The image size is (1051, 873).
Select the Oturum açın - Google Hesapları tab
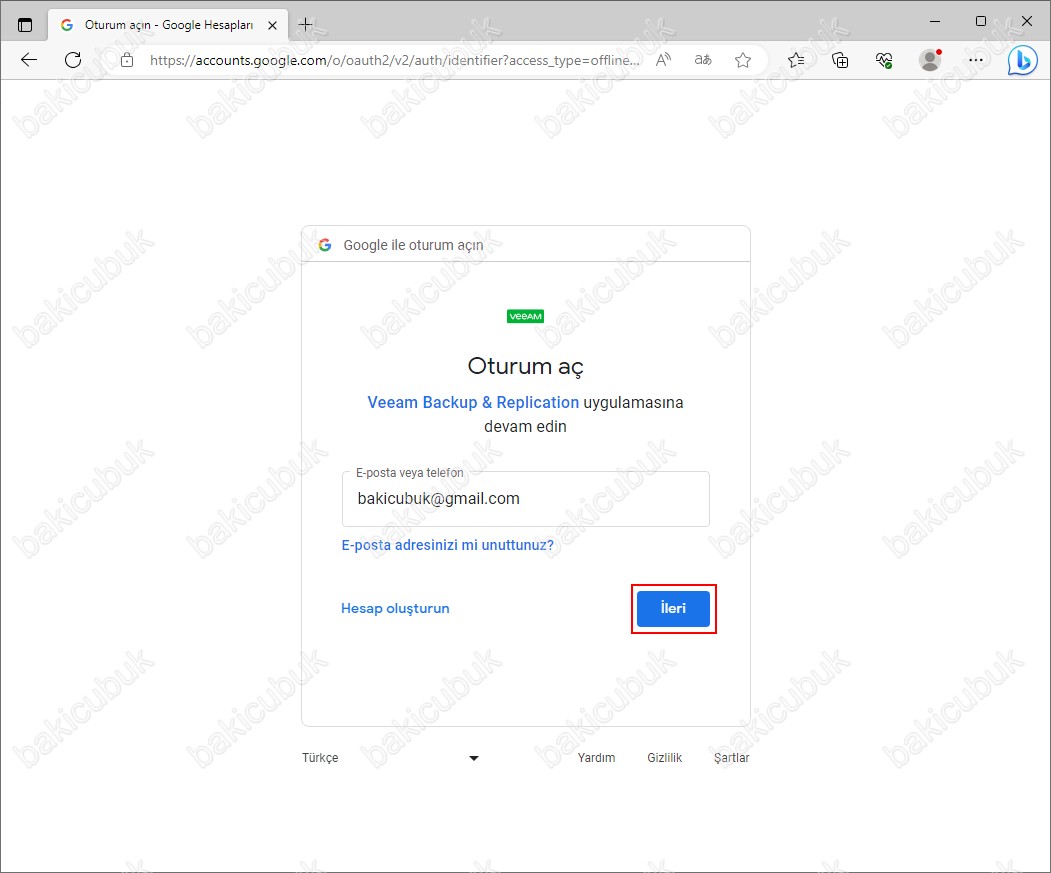[x=168, y=25]
